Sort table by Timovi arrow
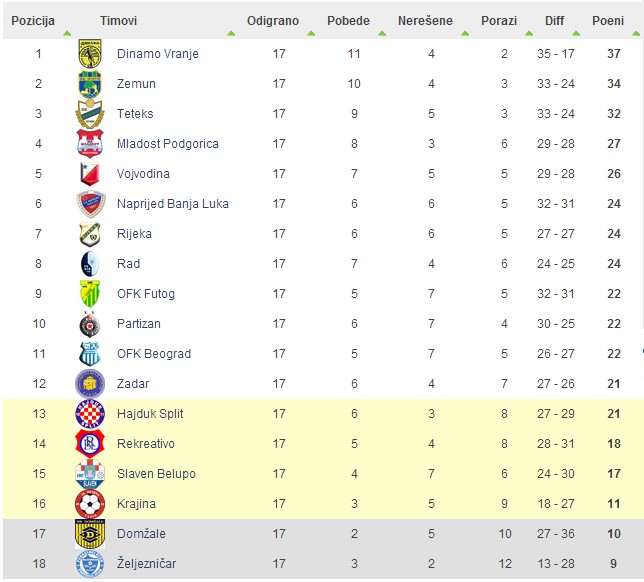Viewport: 644px width, 582px height. 231,34
